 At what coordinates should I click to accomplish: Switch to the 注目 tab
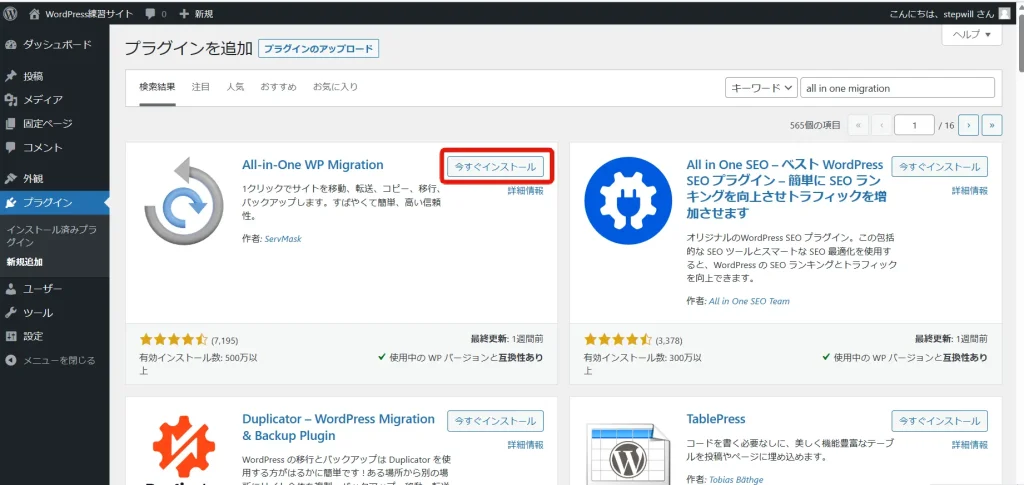[201, 87]
